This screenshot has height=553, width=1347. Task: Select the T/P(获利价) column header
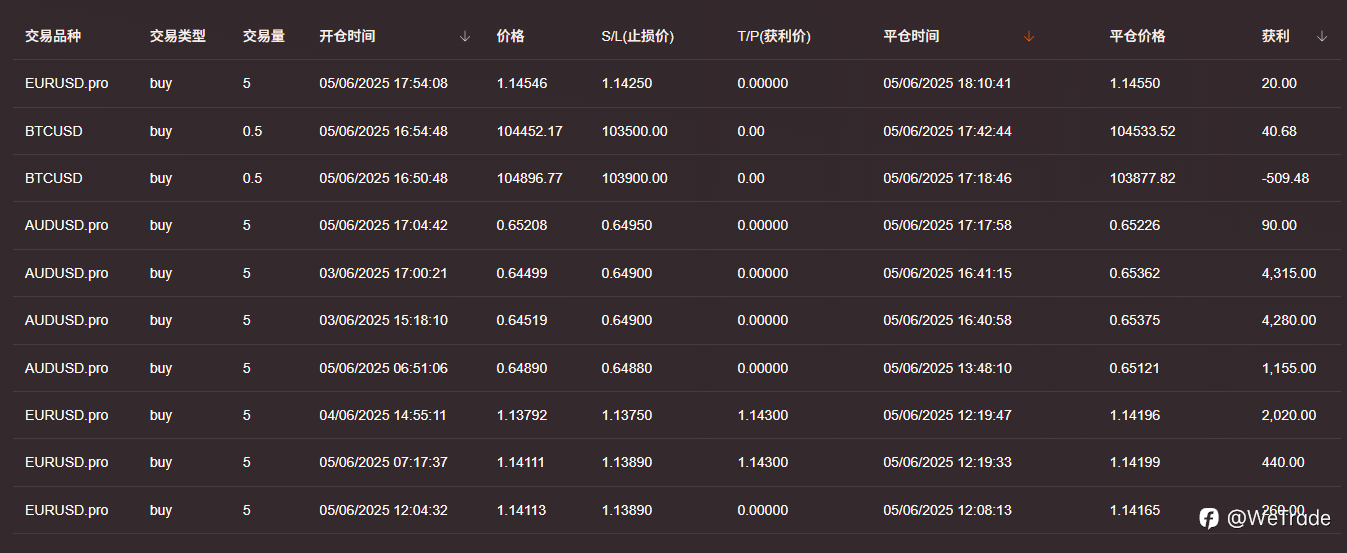[774, 36]
